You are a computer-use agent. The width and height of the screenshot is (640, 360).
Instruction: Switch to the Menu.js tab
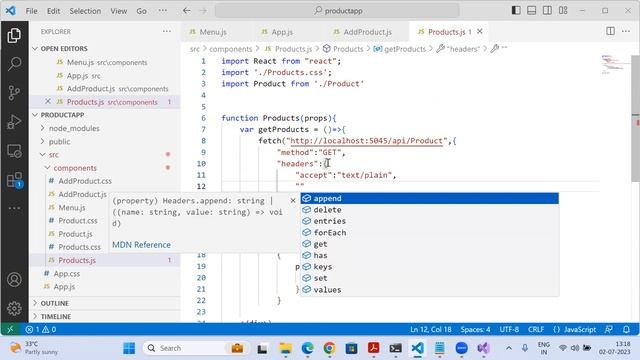213,31
